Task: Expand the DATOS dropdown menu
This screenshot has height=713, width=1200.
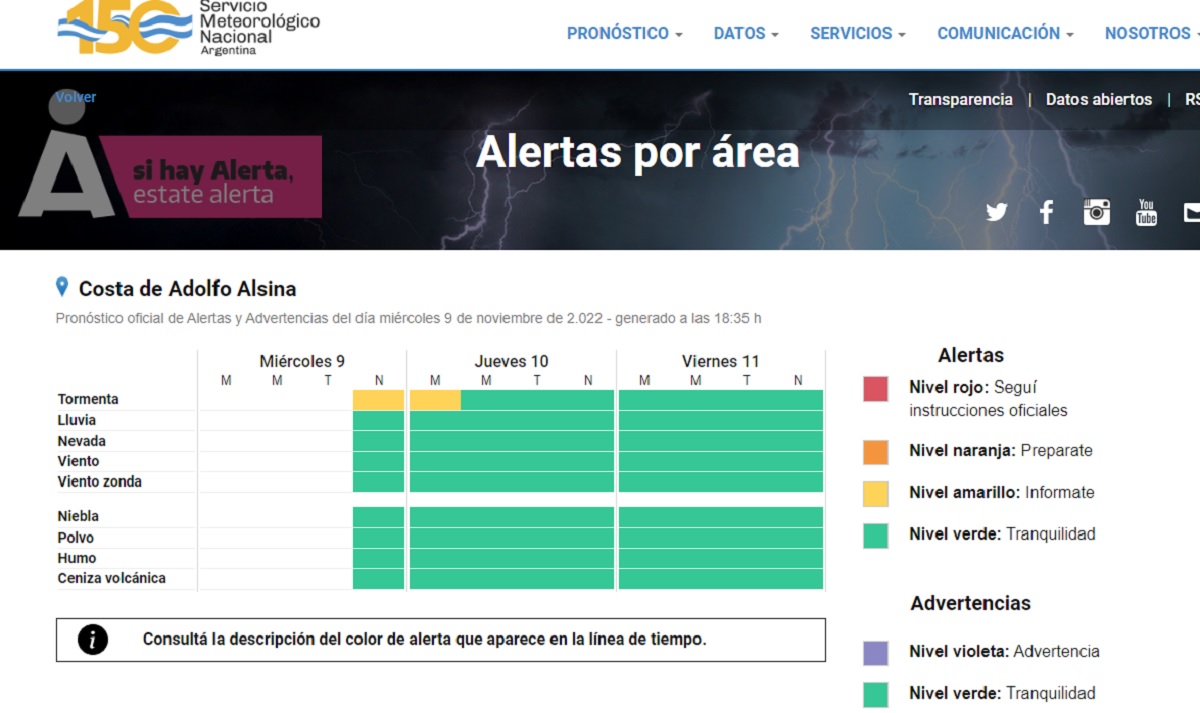Action: (745, 33)
